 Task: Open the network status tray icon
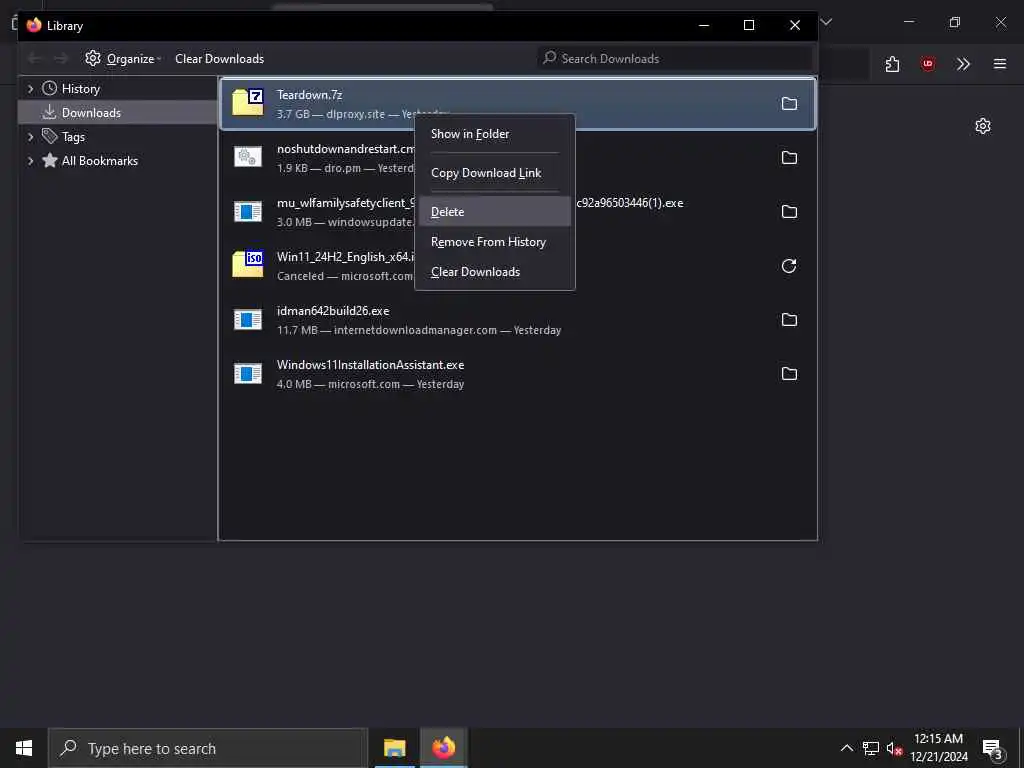[871, 748]
